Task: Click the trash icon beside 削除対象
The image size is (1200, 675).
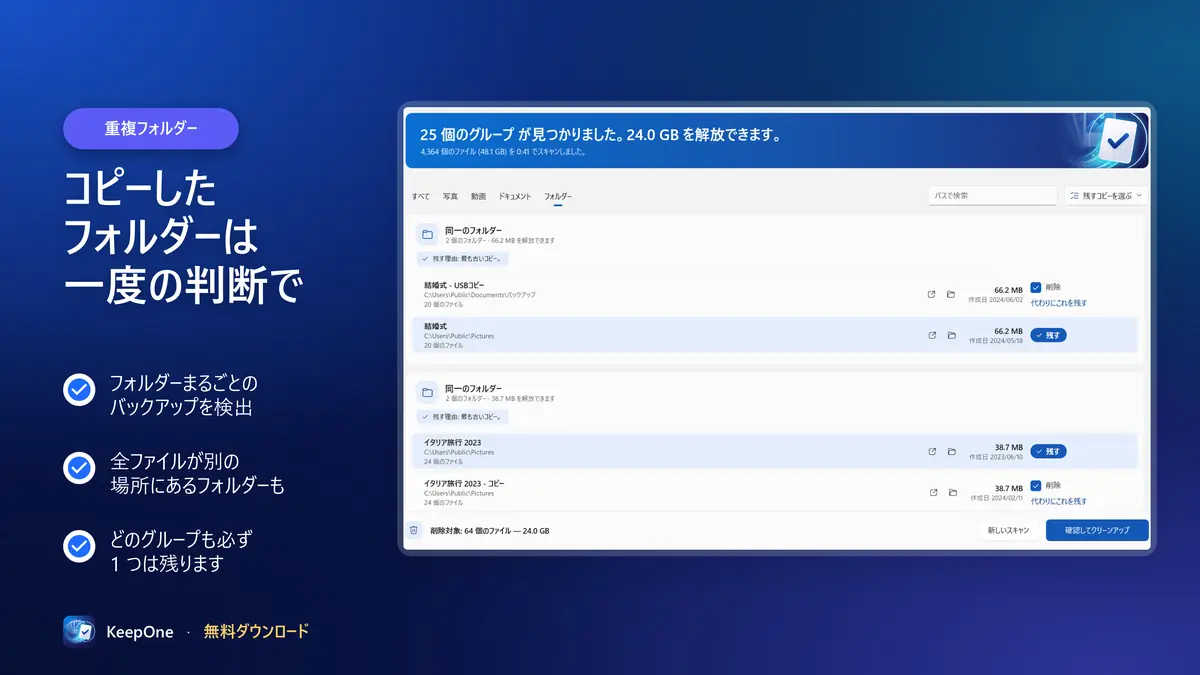Action: [413, 530]
